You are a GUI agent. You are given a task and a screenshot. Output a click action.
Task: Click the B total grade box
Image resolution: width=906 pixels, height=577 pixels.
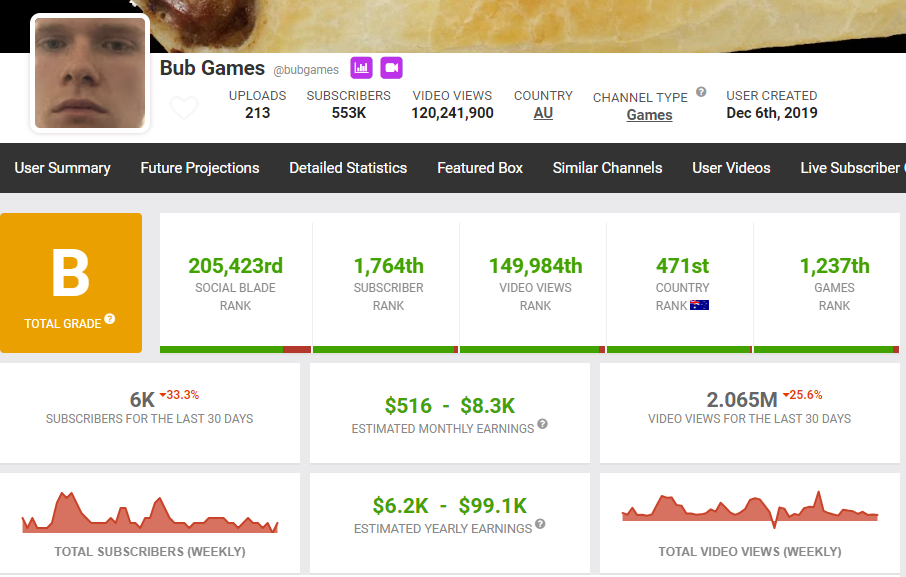click(x=70, y=283)
